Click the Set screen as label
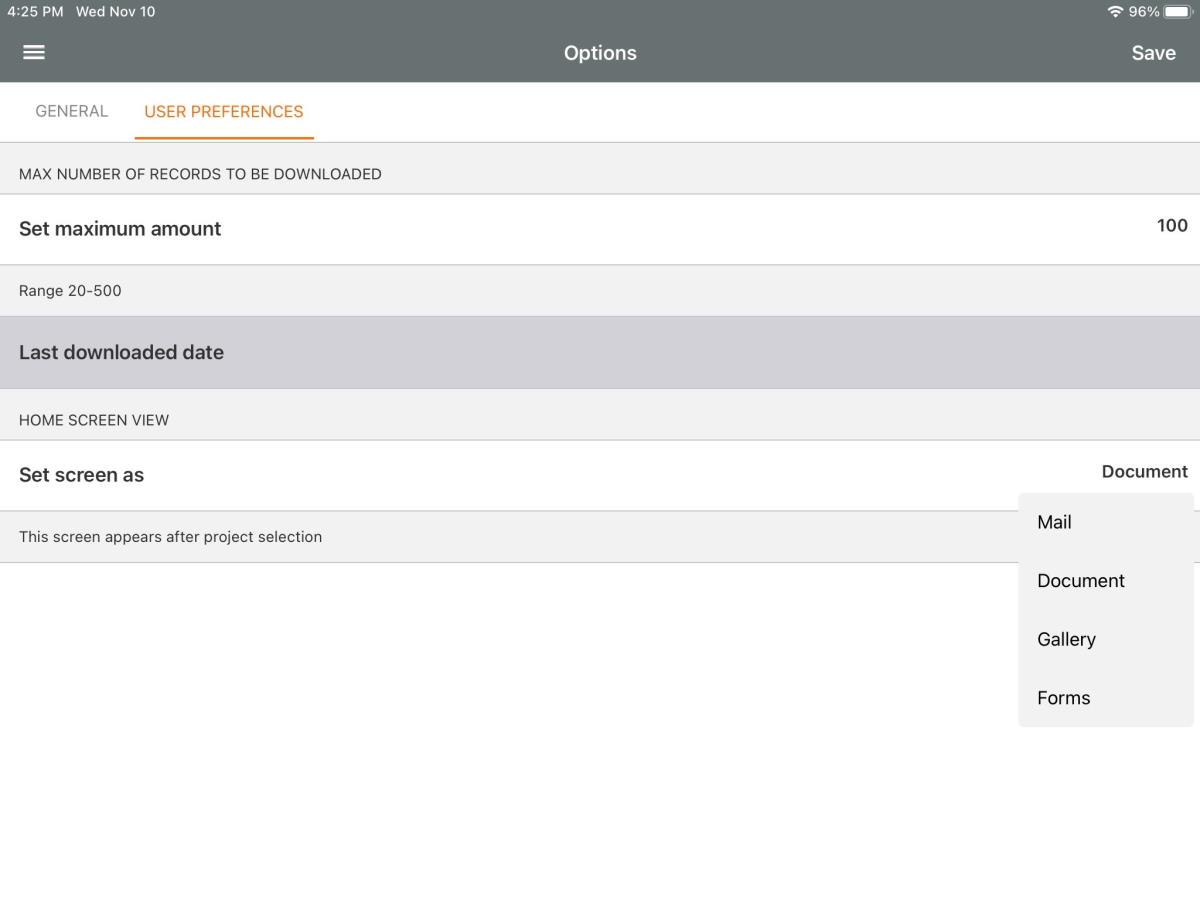The image size is (1200, 900). 81,475
